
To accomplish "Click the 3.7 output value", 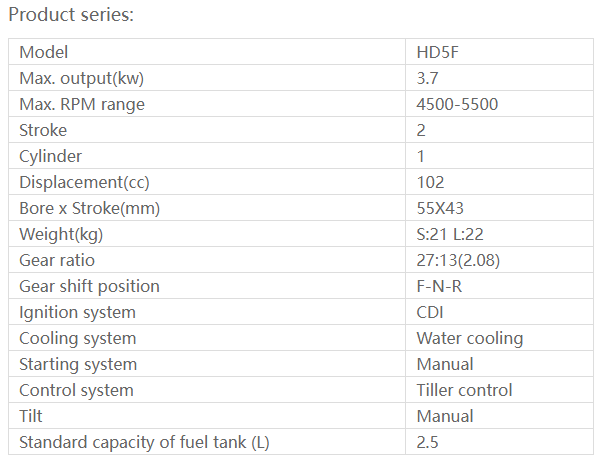I will [428, 79].
